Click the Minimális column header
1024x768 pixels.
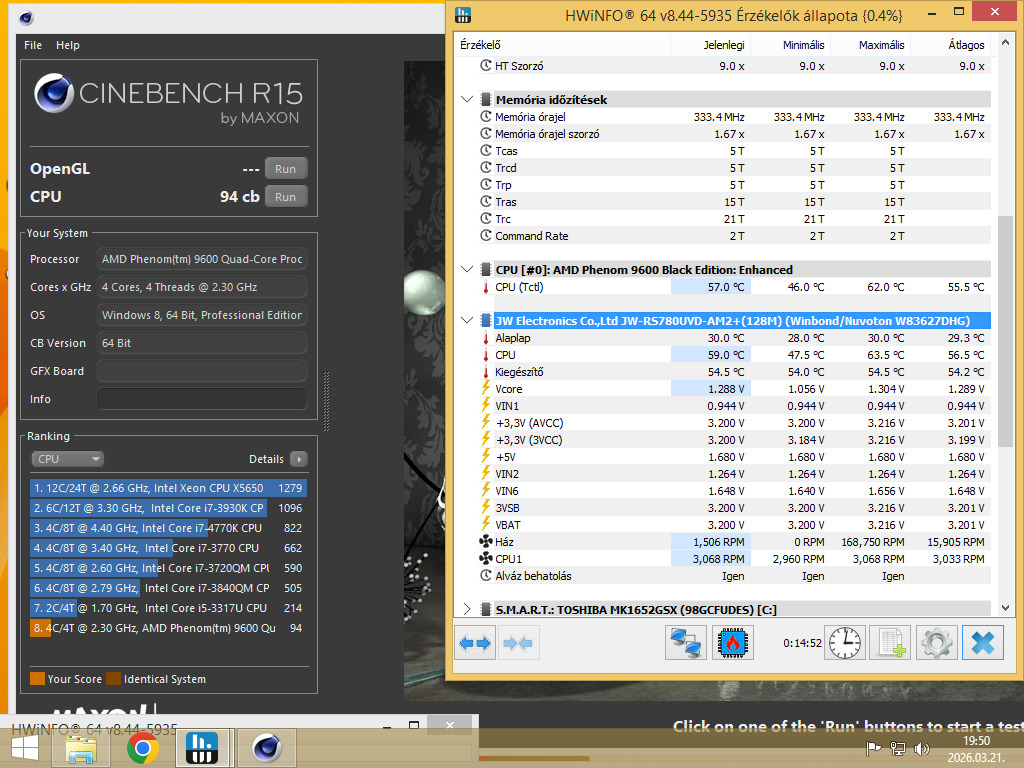point(790,45)
